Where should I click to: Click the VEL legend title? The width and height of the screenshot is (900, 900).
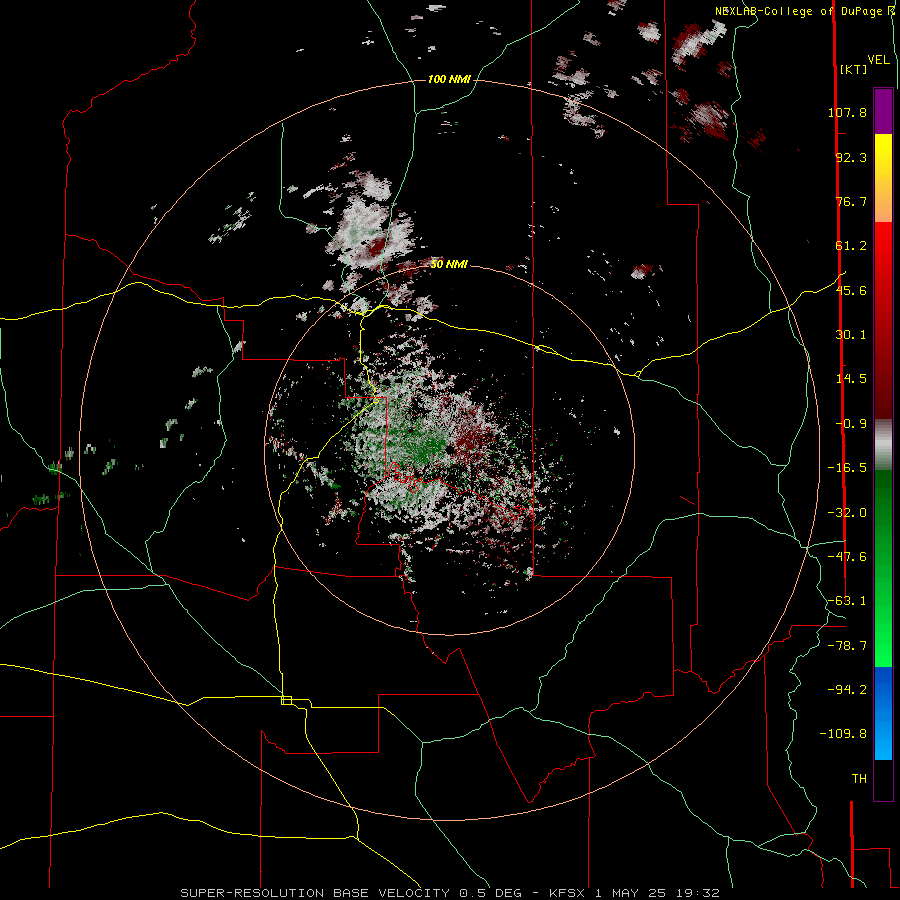click(x=878, y=60)
